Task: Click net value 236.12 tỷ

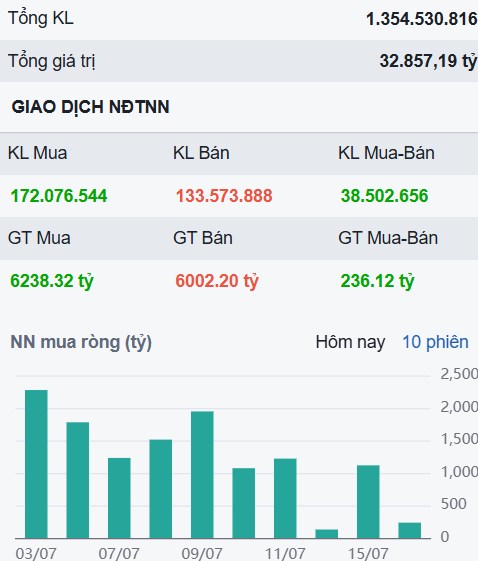Action: pos(377,281)
